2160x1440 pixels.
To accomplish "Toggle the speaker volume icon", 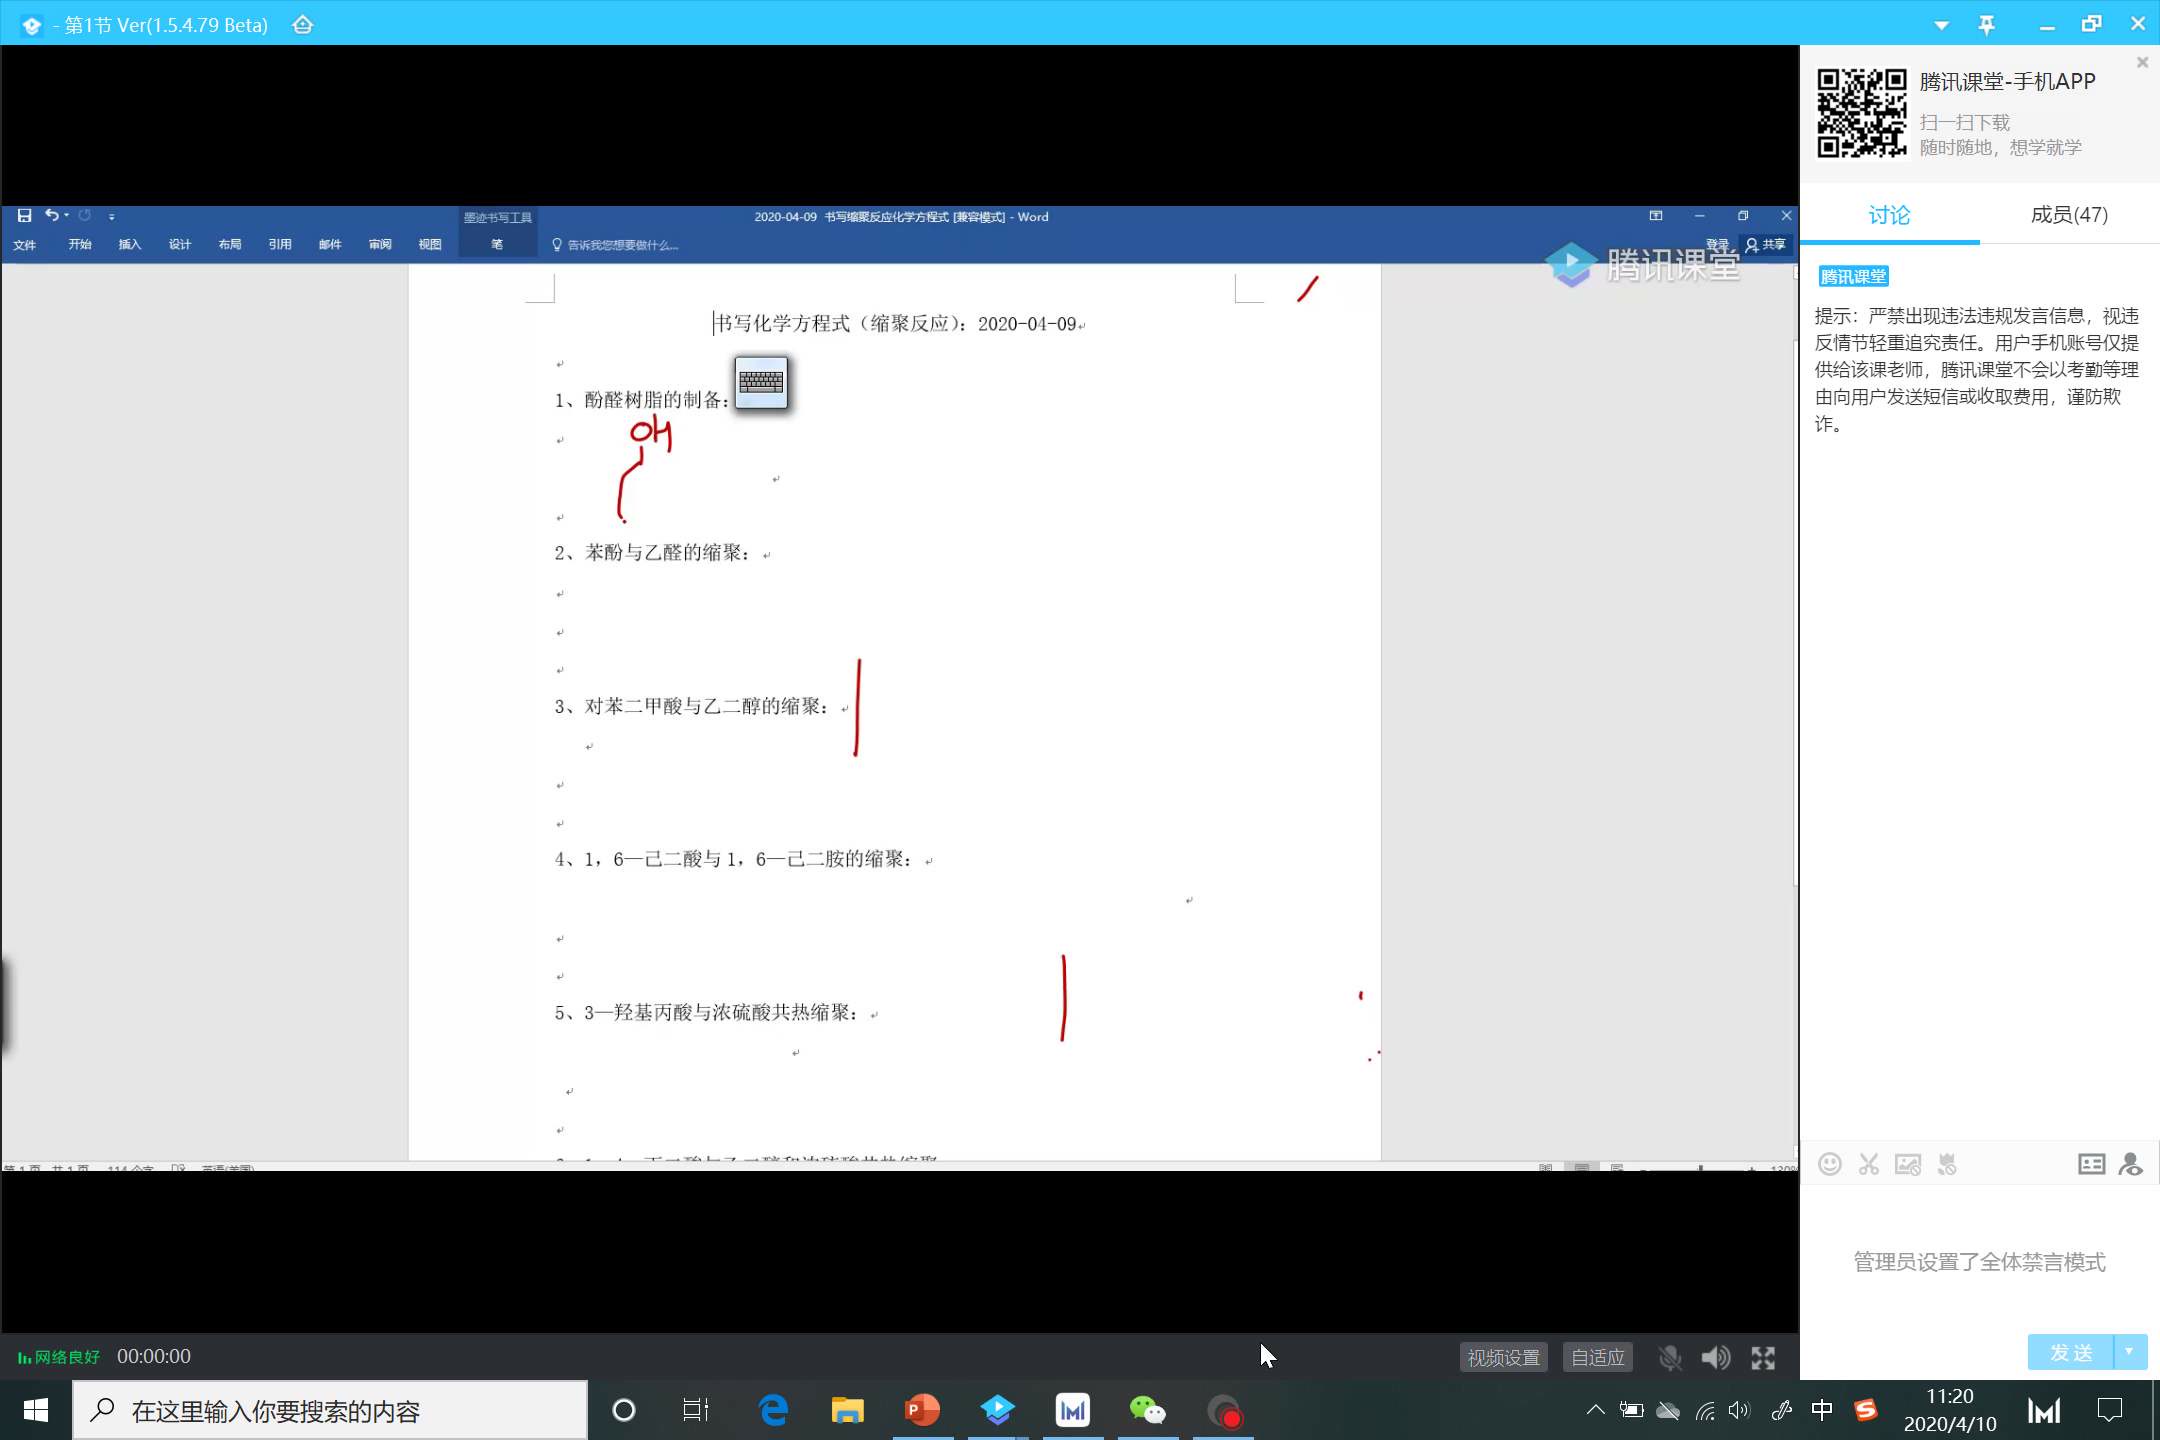I will [x=1715, y=1357].
